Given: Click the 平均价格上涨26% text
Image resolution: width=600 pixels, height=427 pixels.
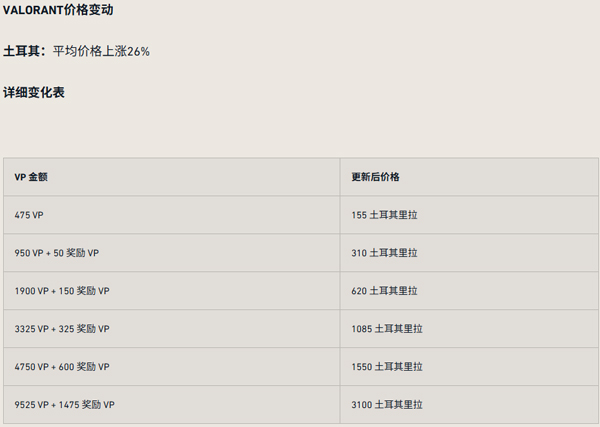Looking at the screenshot, I should pyautogui.click(x=101, y=51).
